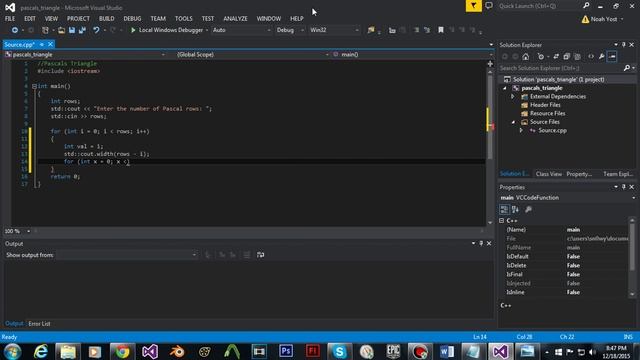Image resolution: width=640 pixels, height=360 pixels.
Task: Collapse the pascals_triangle project node
Action: pyautogui.click(x=505, y=88)
